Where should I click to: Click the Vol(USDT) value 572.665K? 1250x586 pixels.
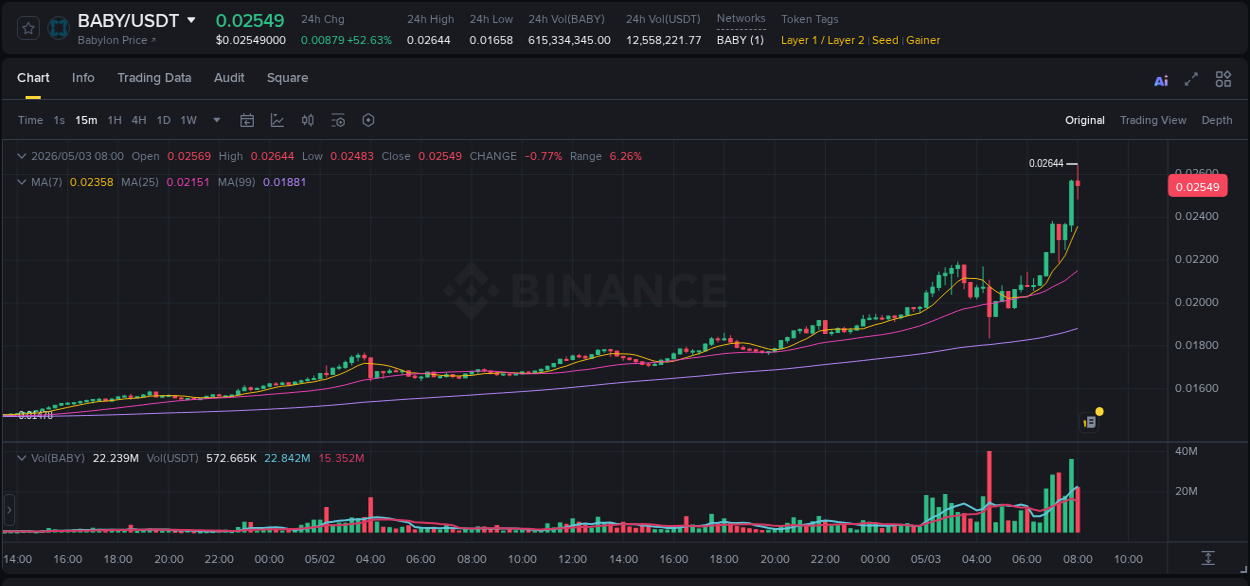231,458
